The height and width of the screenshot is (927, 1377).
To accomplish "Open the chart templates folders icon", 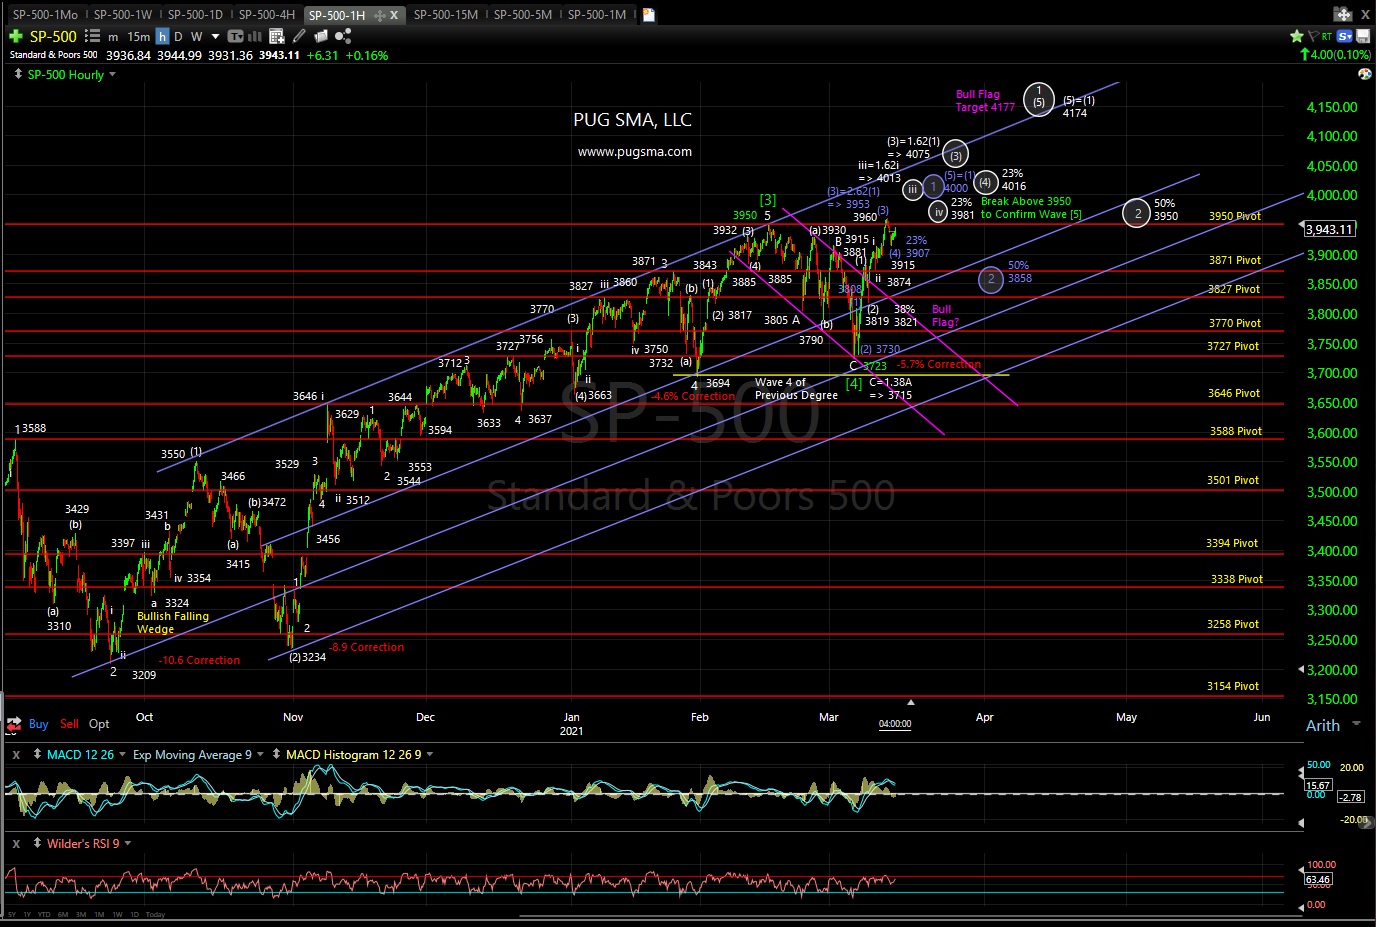I will pos(320,36).
